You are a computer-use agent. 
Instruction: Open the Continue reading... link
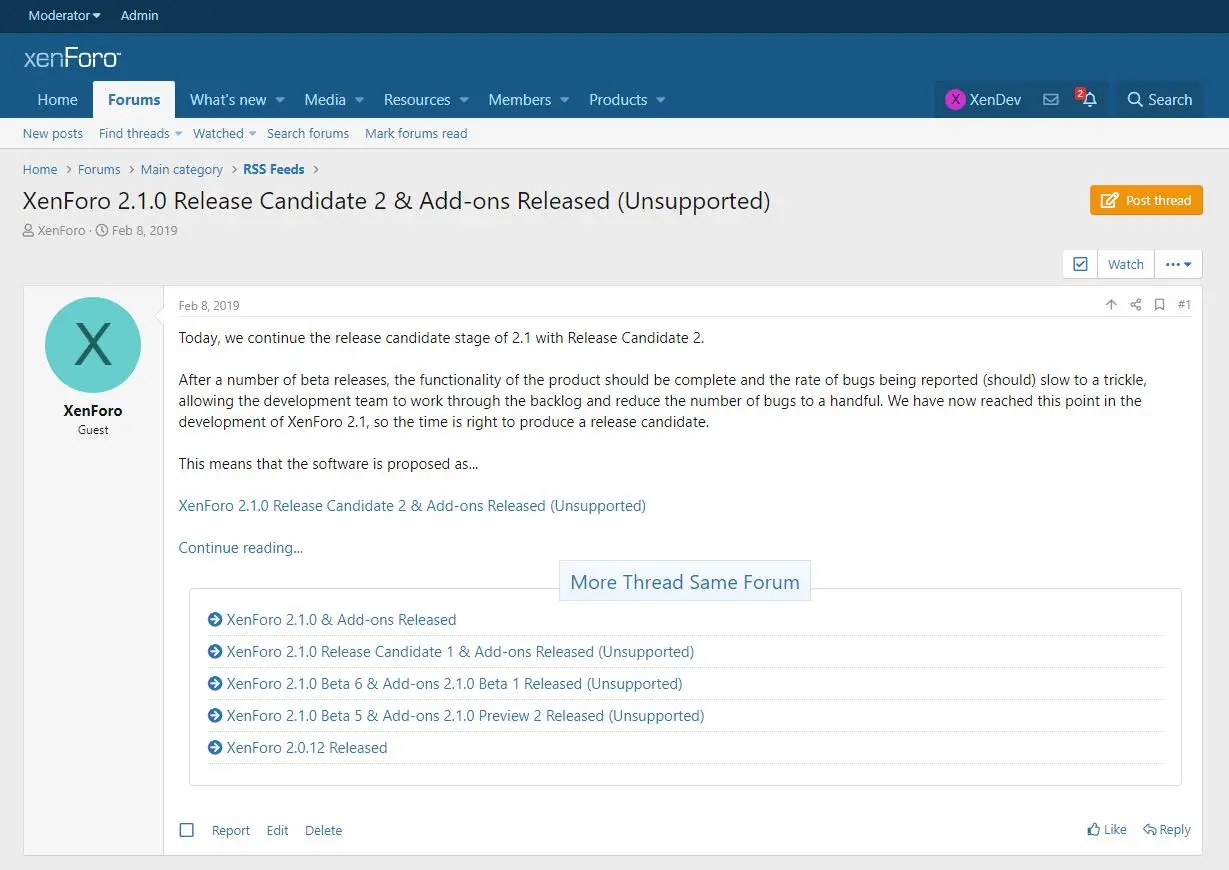pyautogui.click(x=240, y=548)
